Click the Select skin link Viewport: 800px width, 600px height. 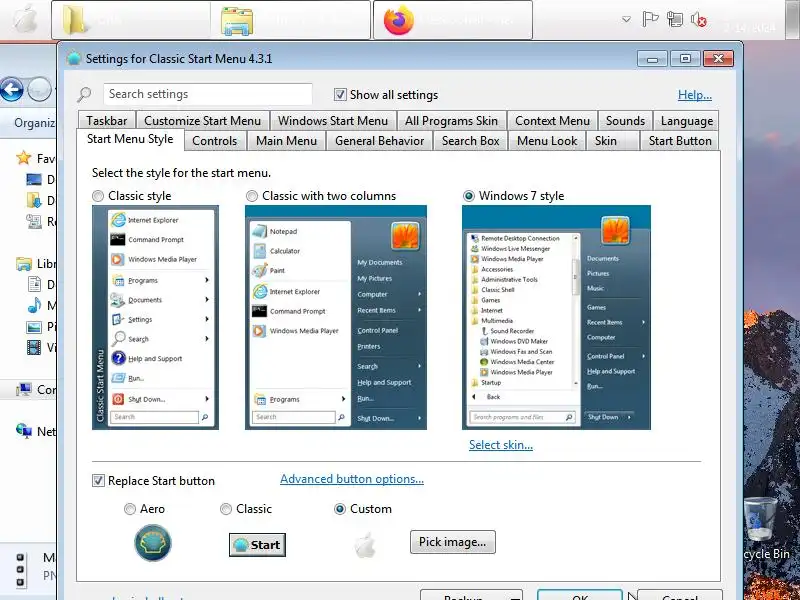click(x=501, y=445)
